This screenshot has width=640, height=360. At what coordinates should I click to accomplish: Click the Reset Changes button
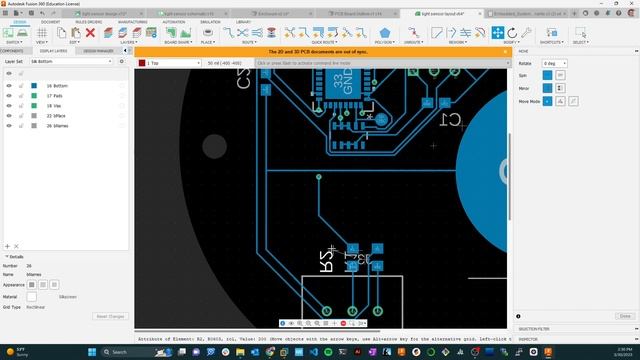pos(110,316)
